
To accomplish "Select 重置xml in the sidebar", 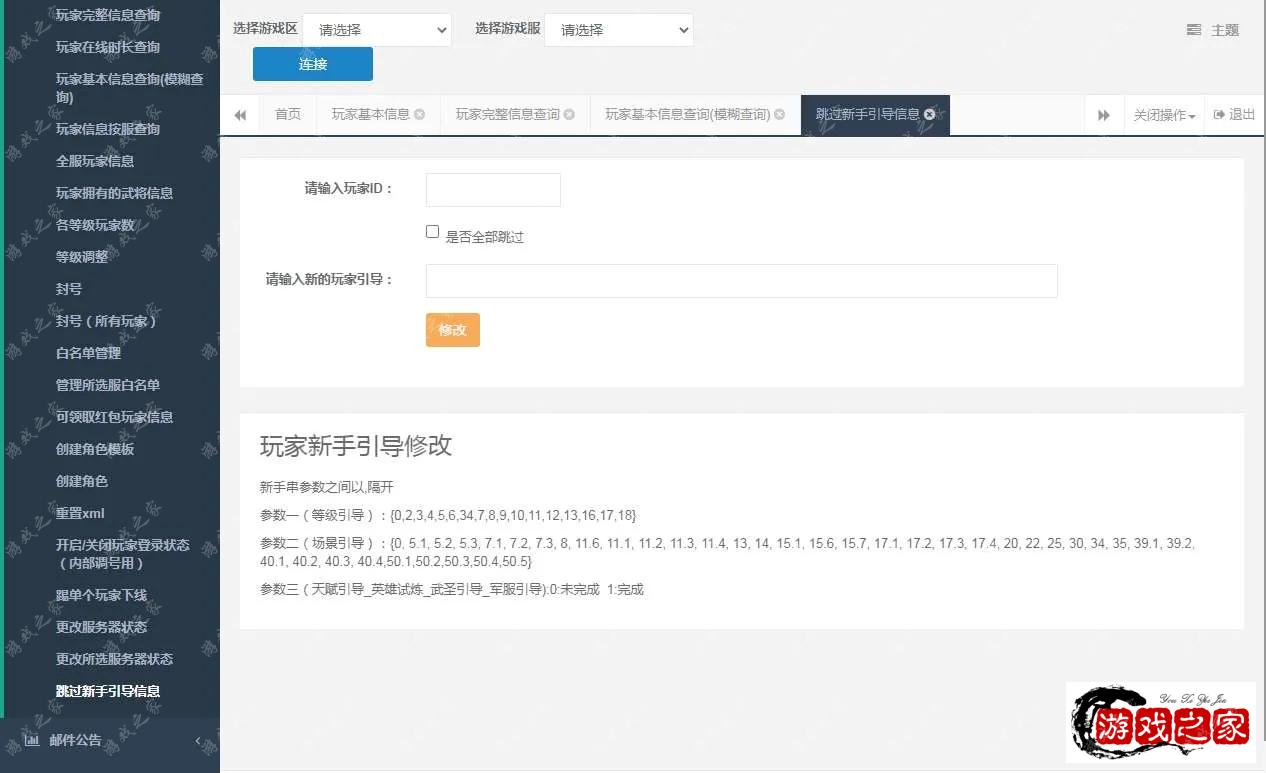I will (78, 513).
